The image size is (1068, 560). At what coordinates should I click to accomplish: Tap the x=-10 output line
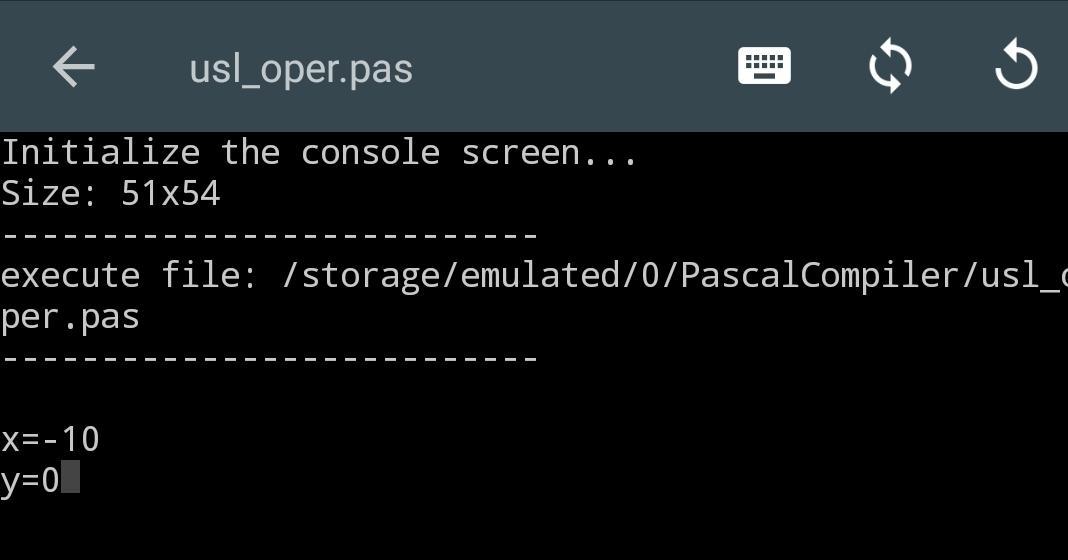(x=50, y=439)
